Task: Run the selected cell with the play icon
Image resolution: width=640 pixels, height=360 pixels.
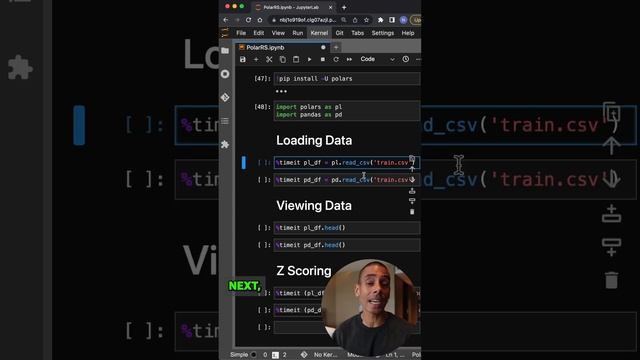Action: [309, 60]
